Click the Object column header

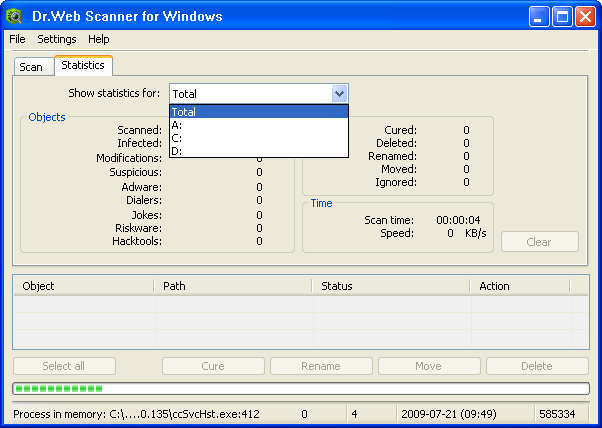(x=84, y=286)
